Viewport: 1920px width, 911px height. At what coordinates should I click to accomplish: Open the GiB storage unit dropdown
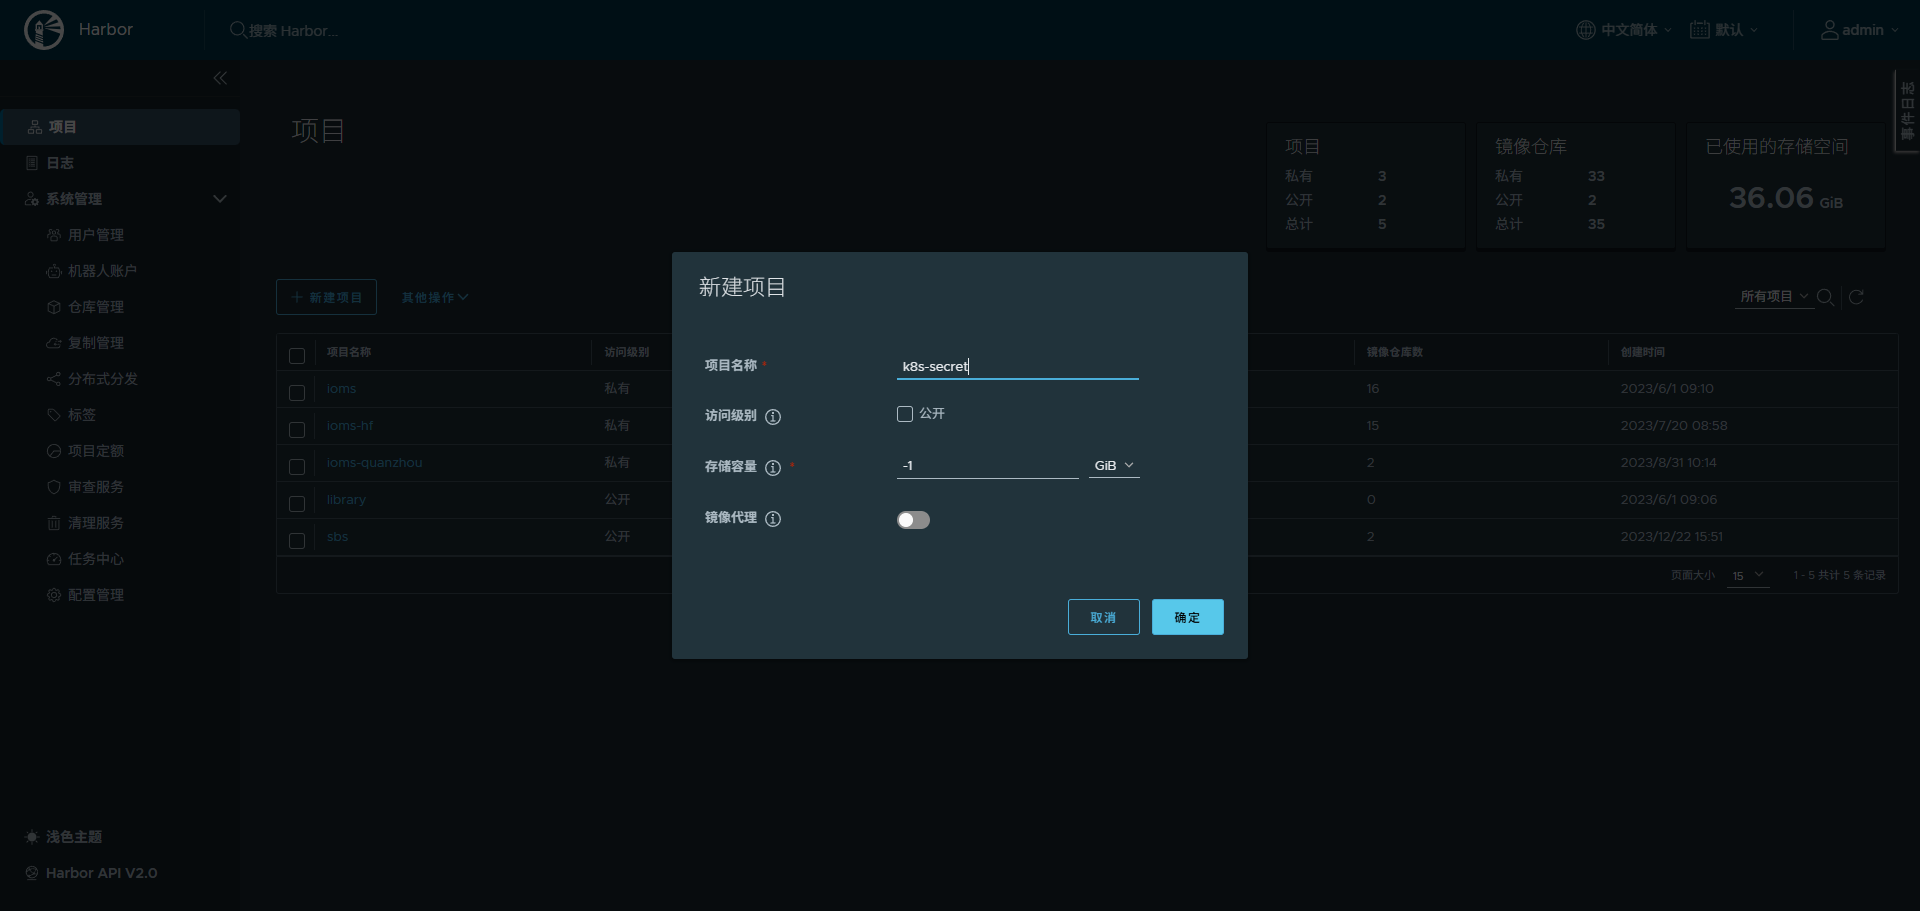click(1114, 466)
